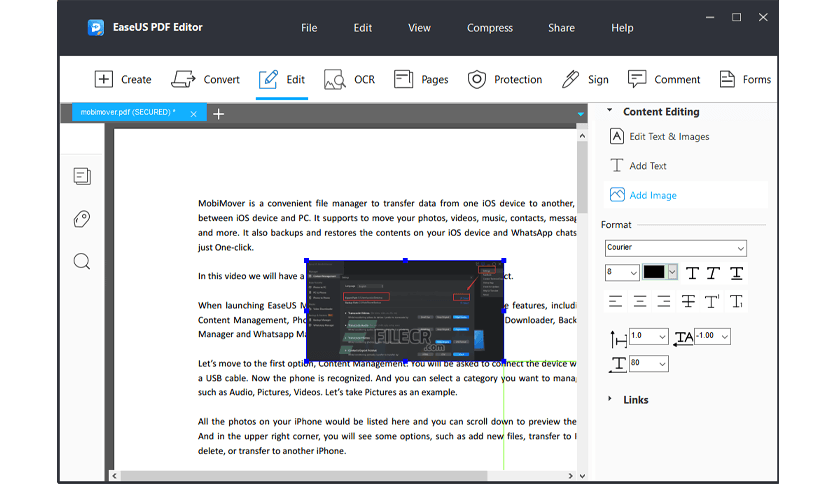
Task: Align text right
Action: pyautogui.click(x=664, y=302)
